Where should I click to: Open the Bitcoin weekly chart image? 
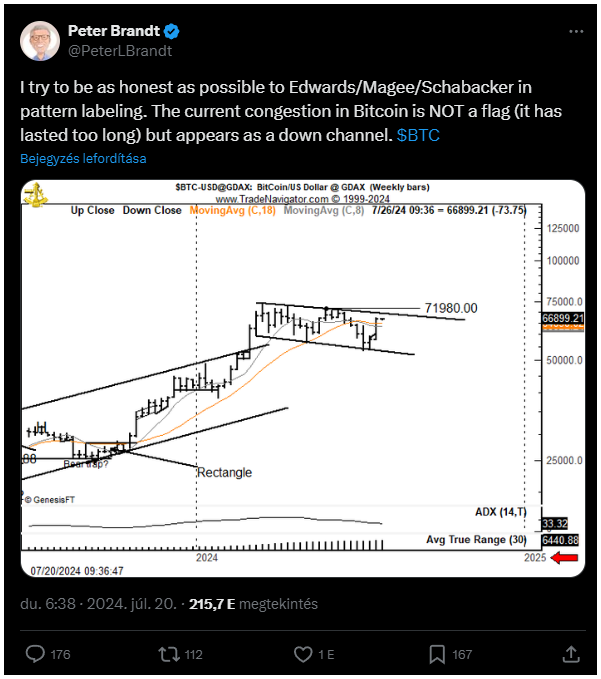click(x=303, y=378)
